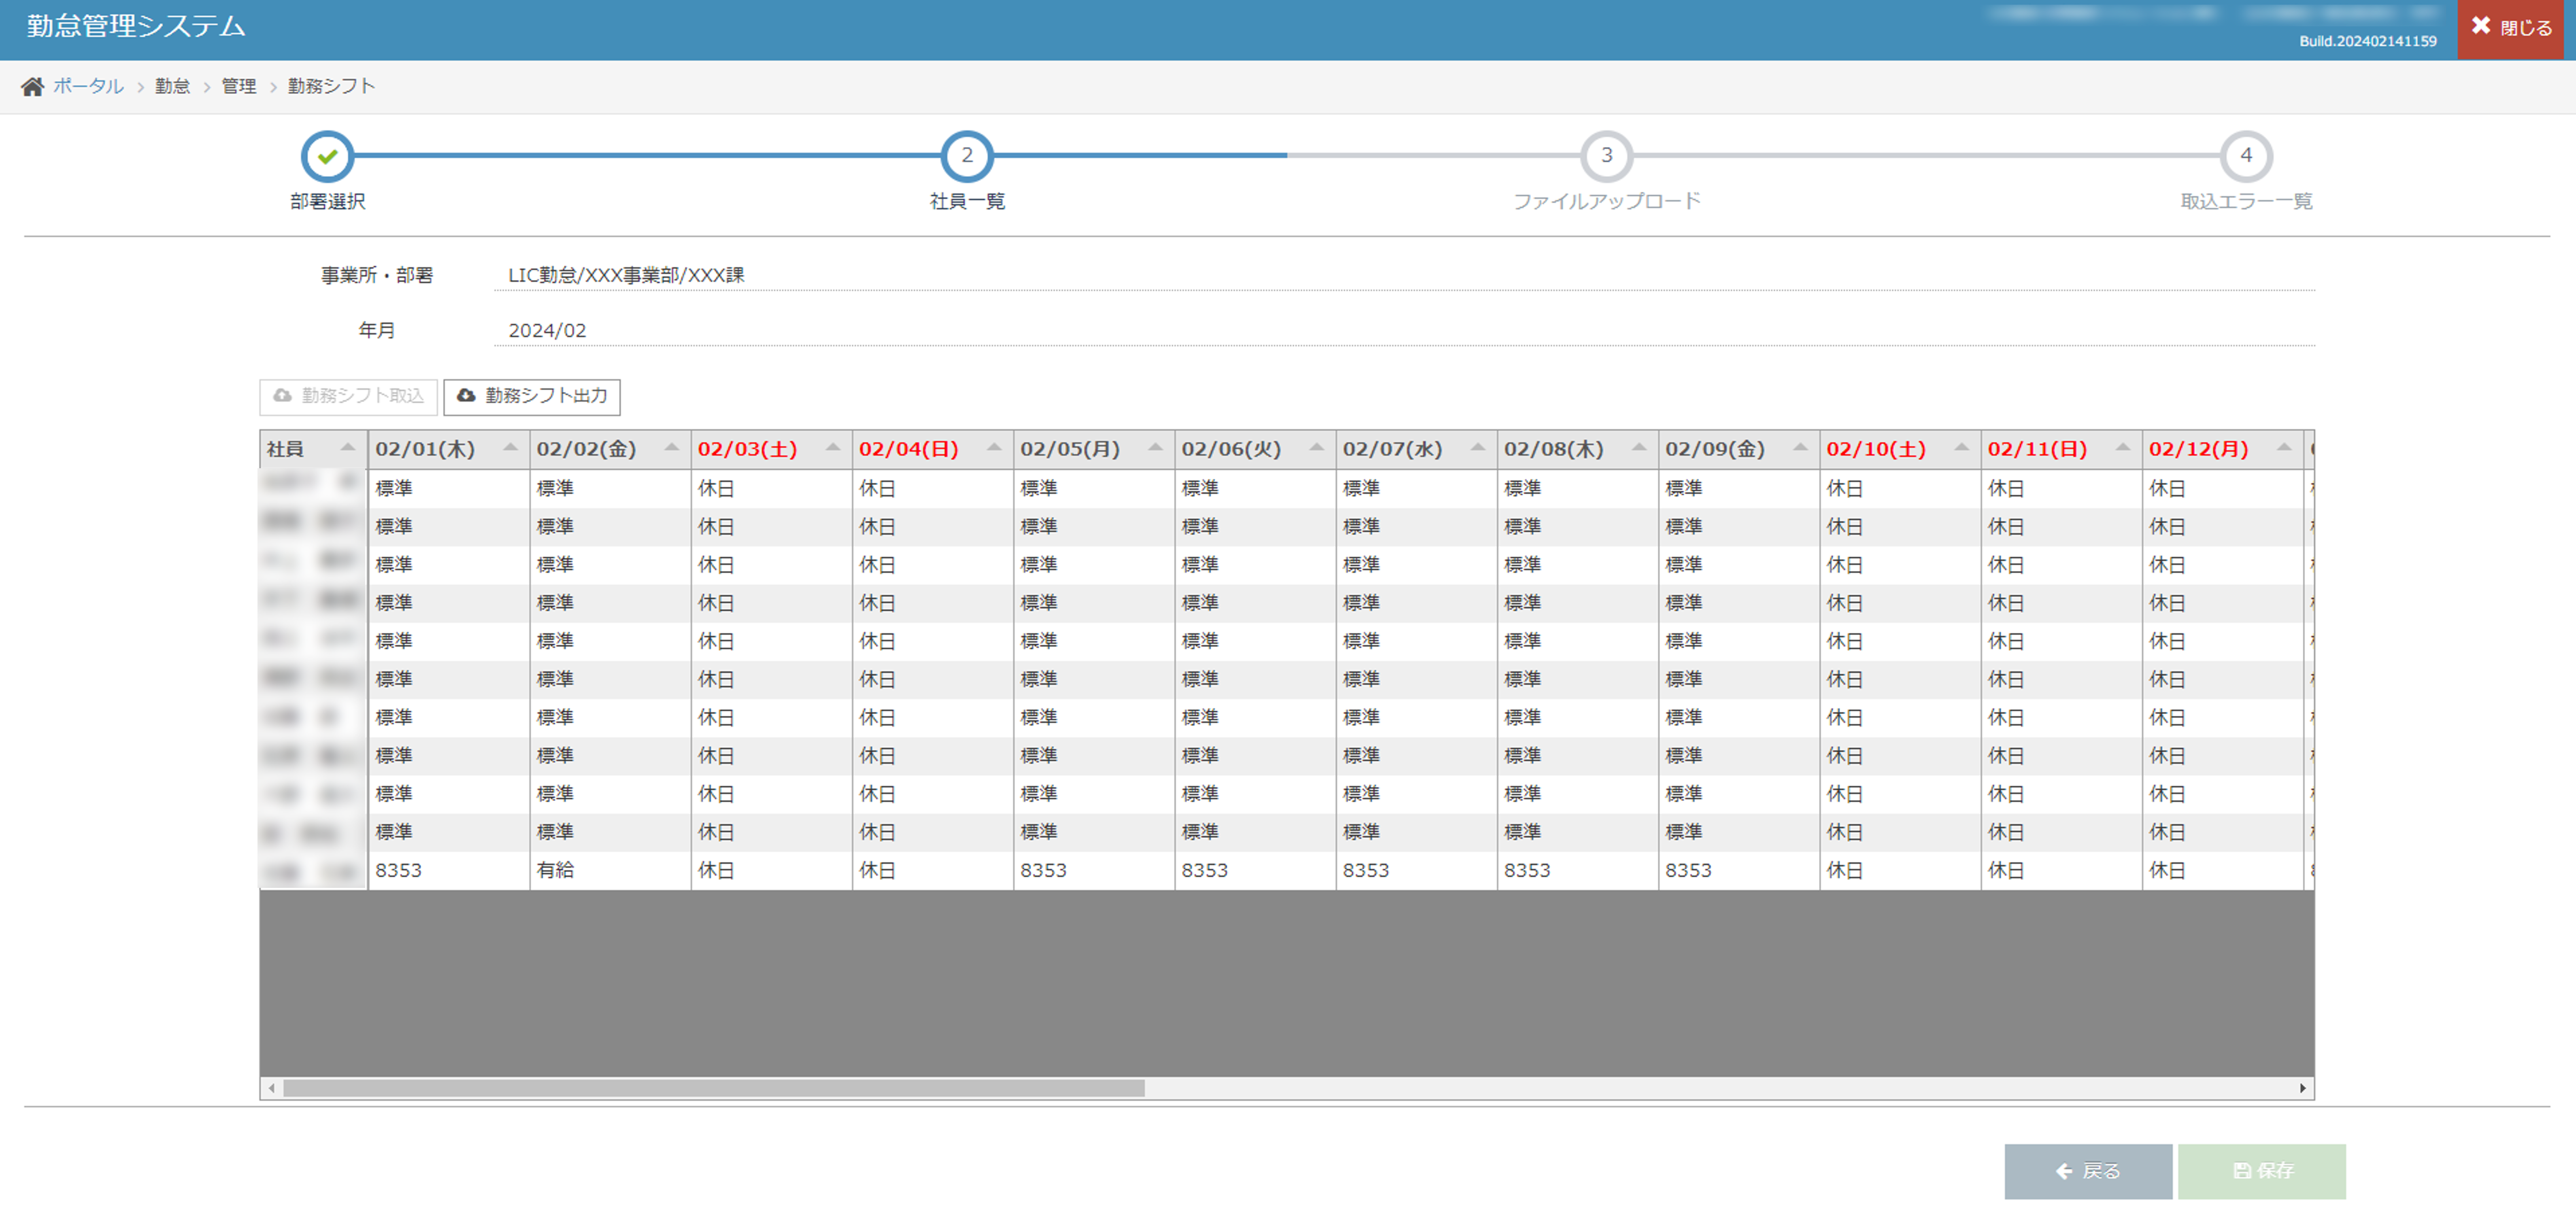Click the 勤怠 breadcrumb item
Viewport: 2576px width, 1210px height.
pyautogui.click(x=172, y=87)
